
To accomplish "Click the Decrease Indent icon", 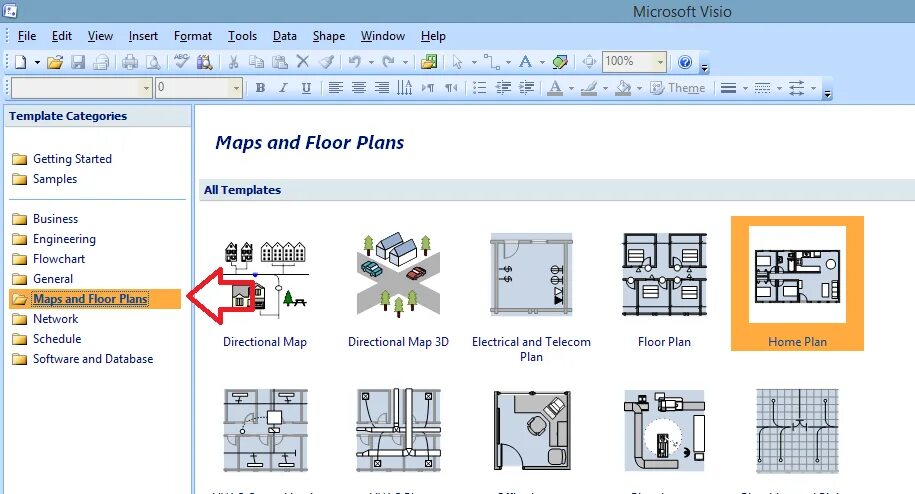I will point(502,88).
